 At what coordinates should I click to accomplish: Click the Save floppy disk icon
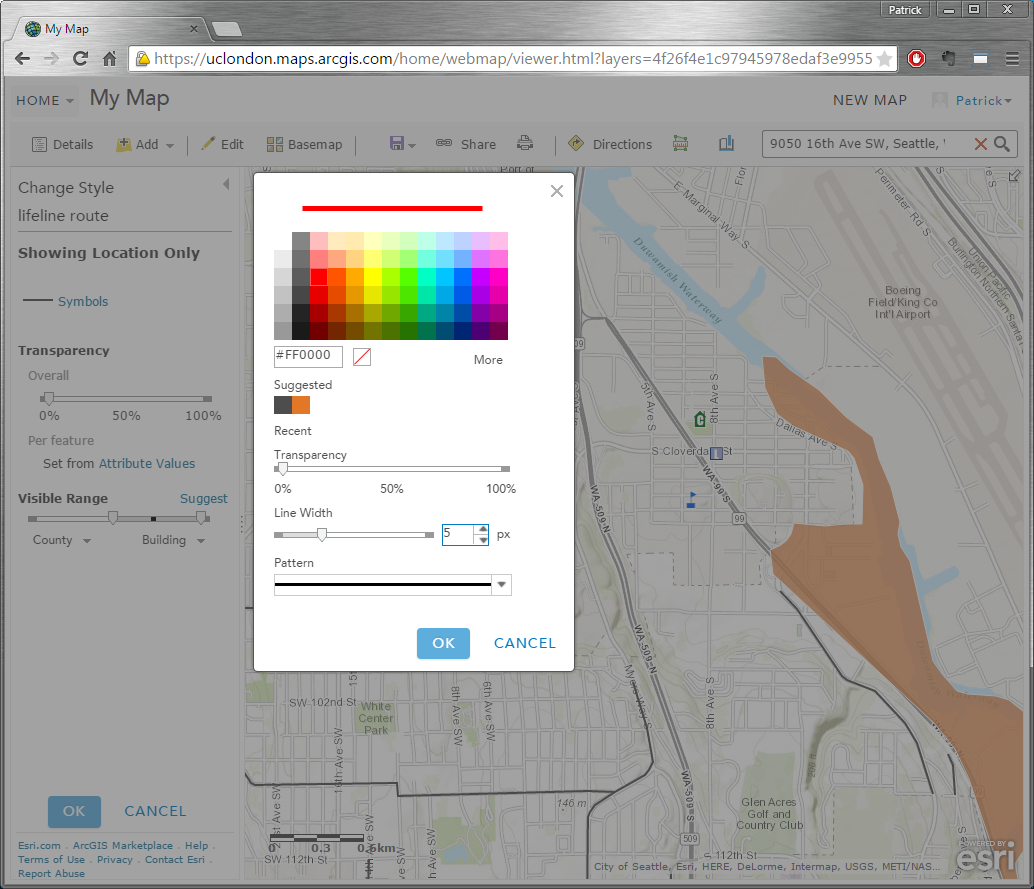pyautogui.click(x=397, y=144)
